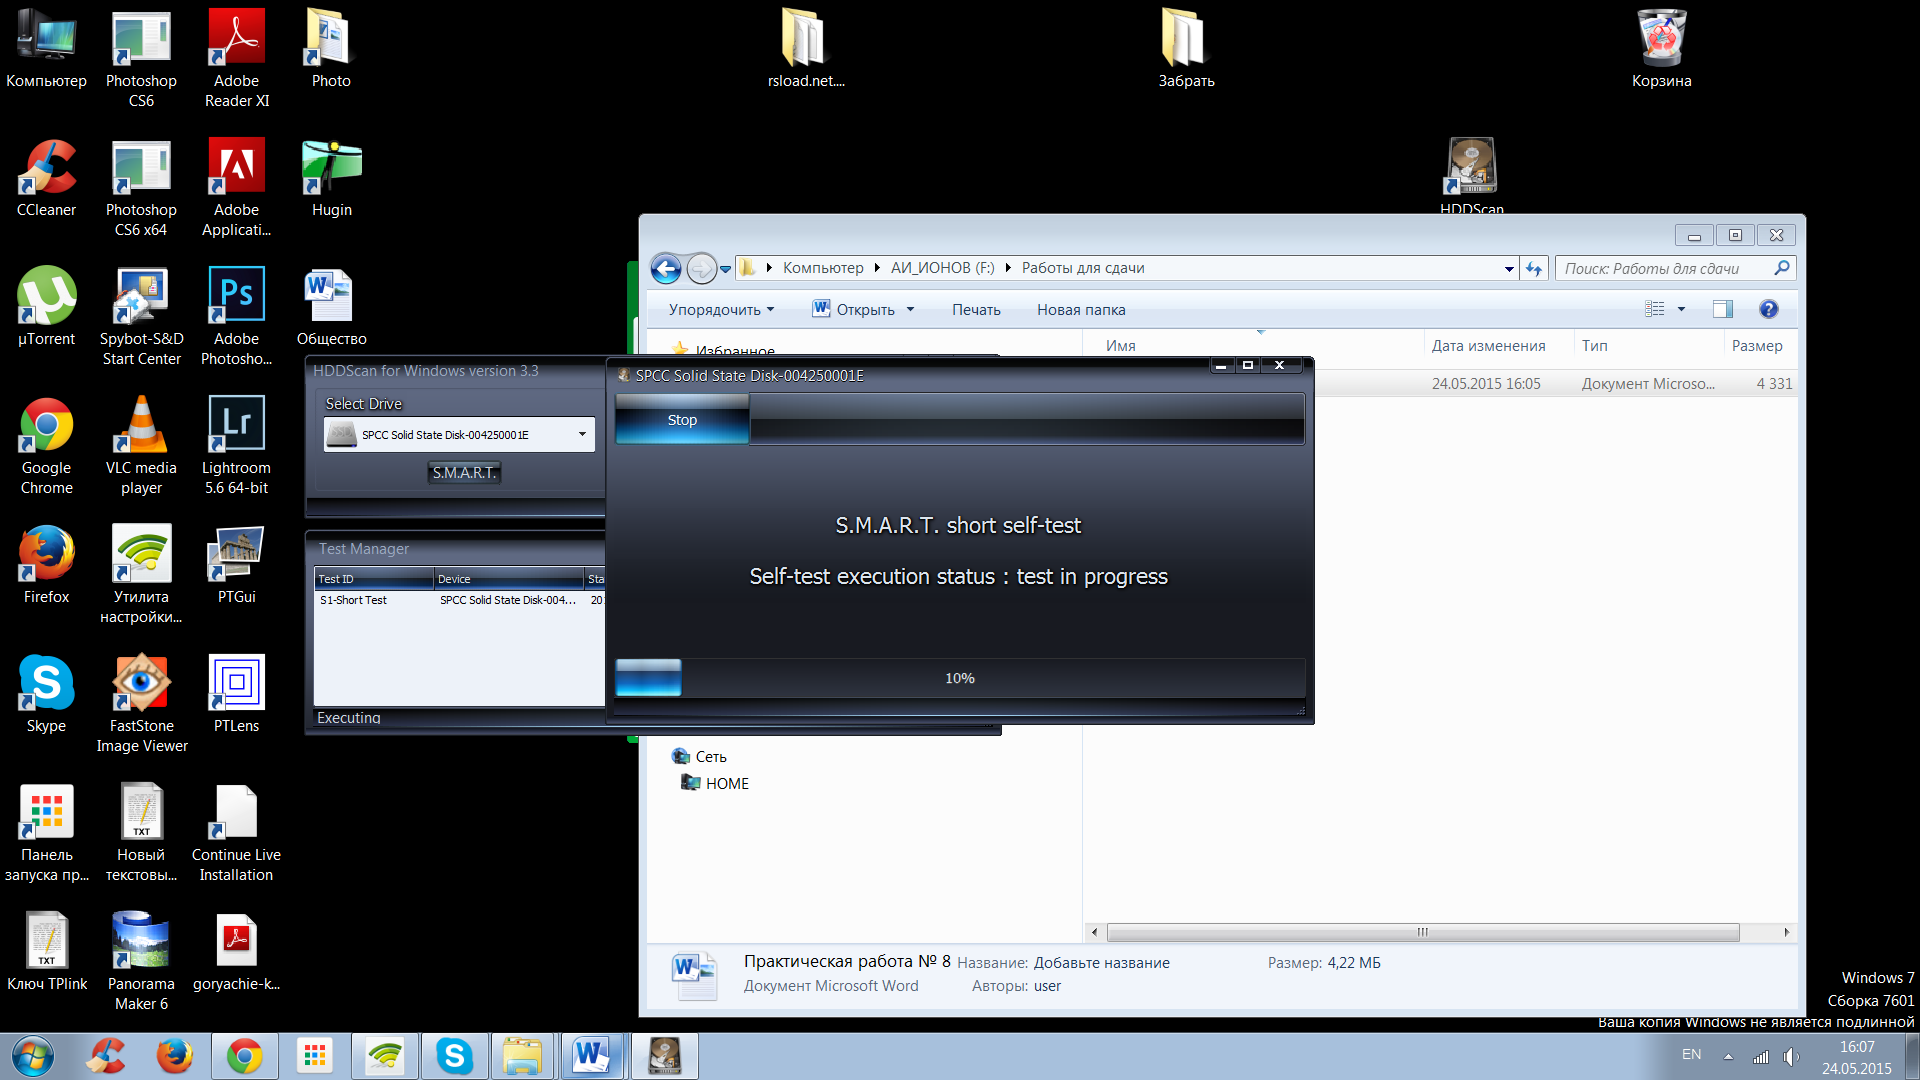Open the HDDScan desktop shortcut
The image size is (1920, 1080).
click(x=1471, y=175)
